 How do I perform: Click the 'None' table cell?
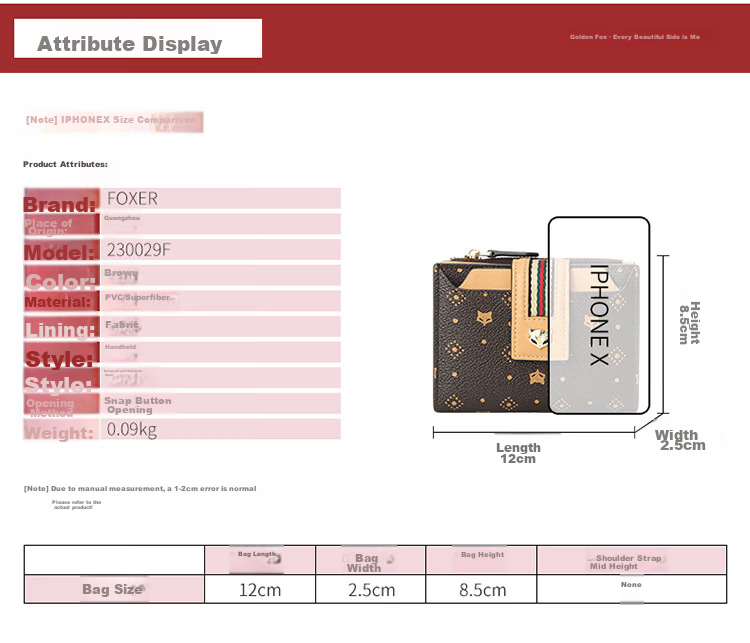[631, 589]
